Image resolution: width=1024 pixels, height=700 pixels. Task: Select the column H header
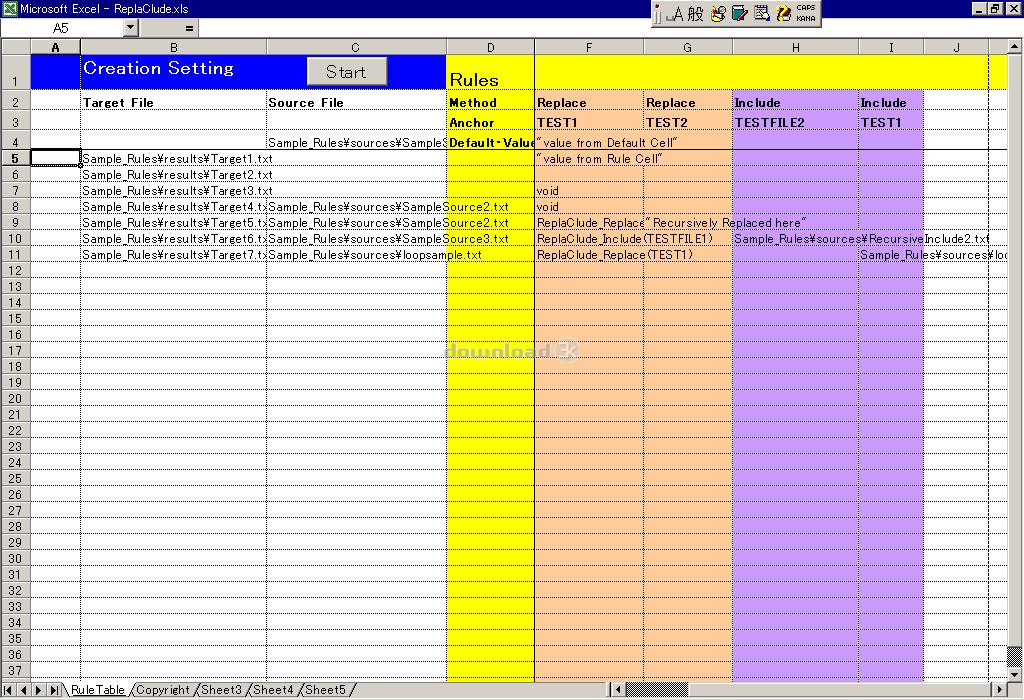795,47
